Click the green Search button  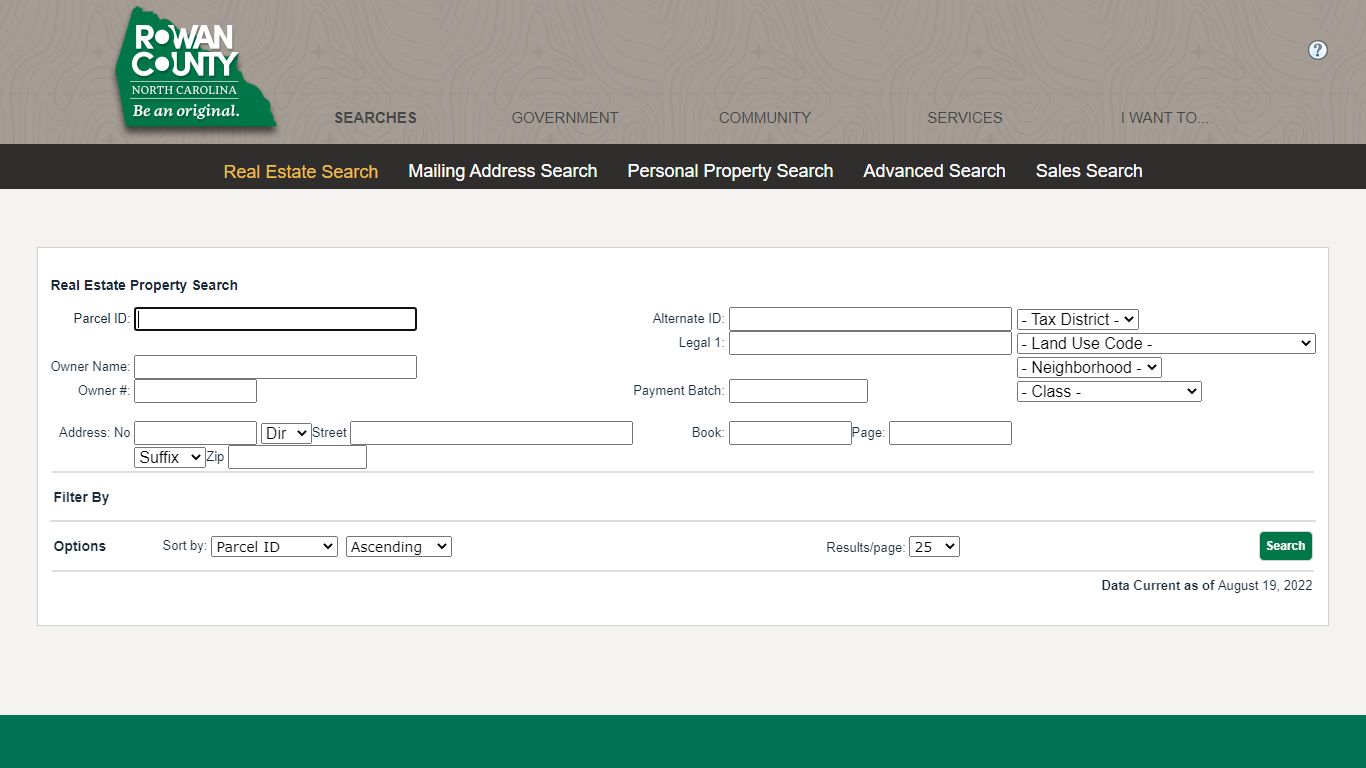pyautogui.click(x=1285, y=546)
